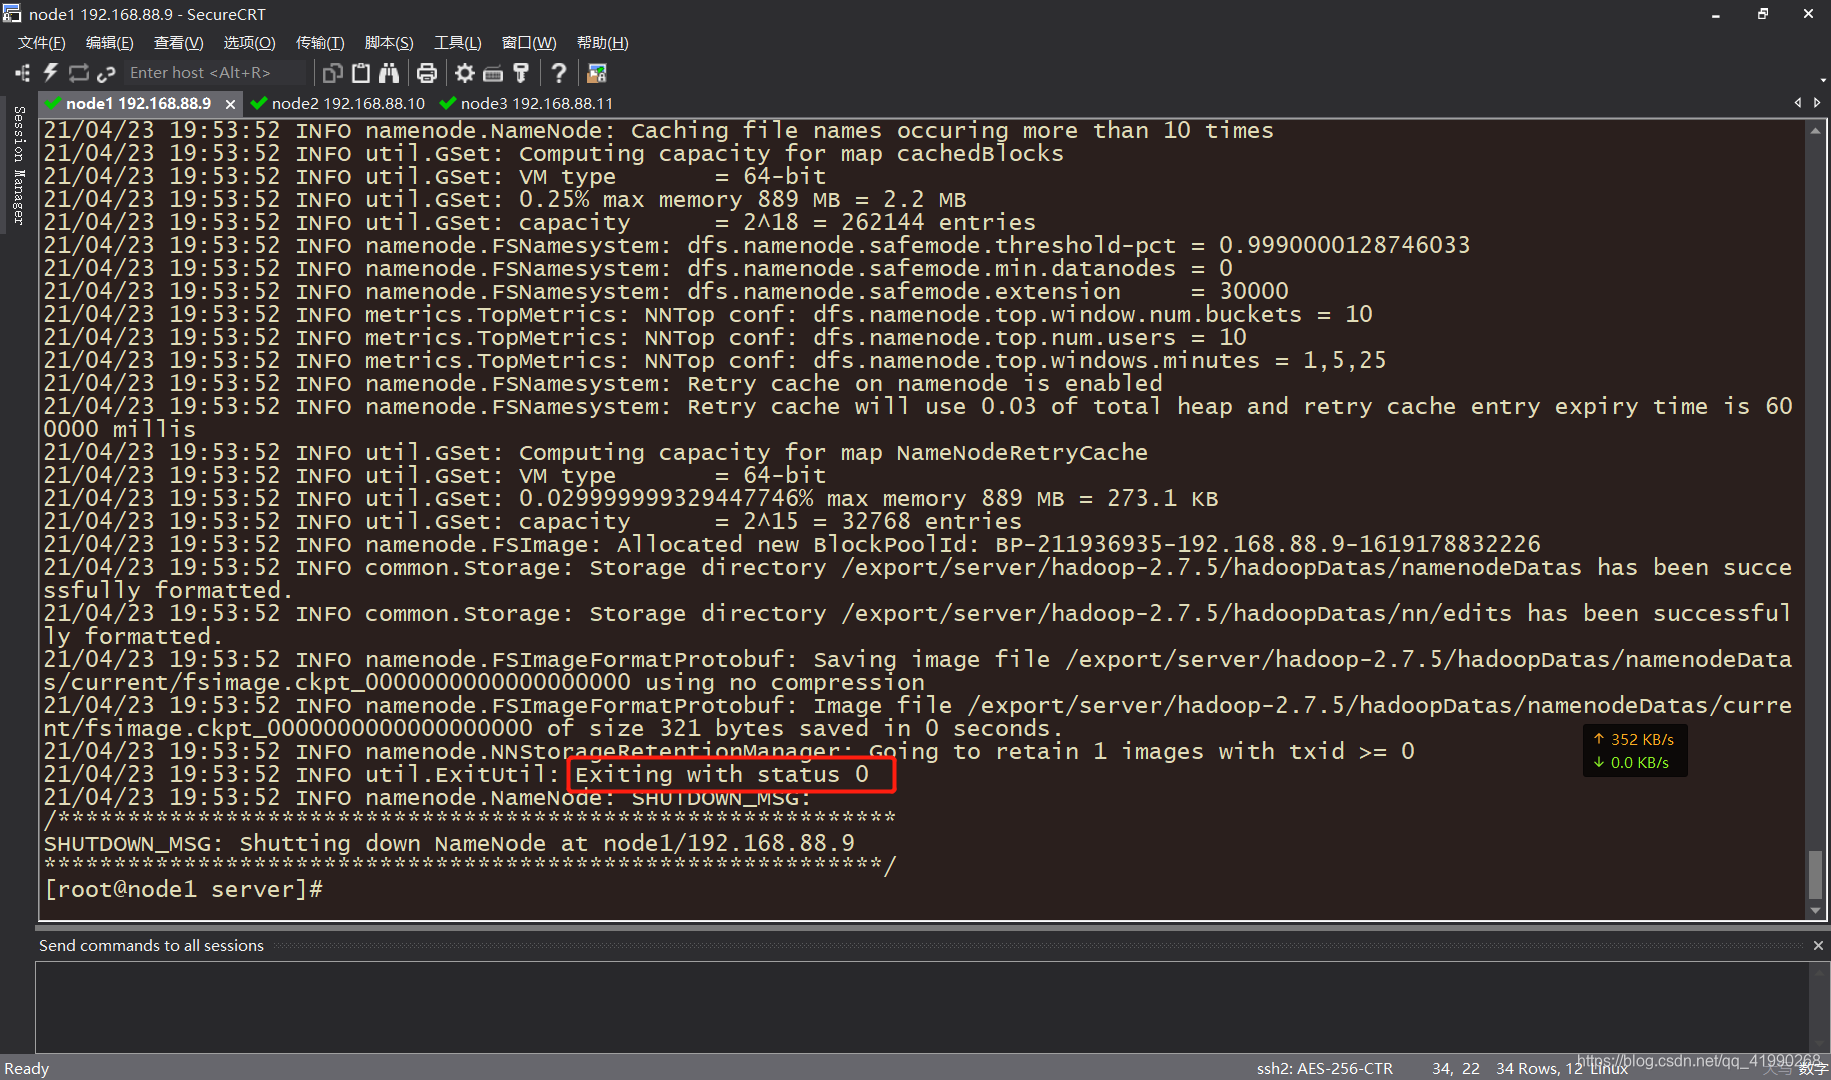Click the Public Key key icon
This screenshot has height=1080, width=1831.
click(521, 73)
